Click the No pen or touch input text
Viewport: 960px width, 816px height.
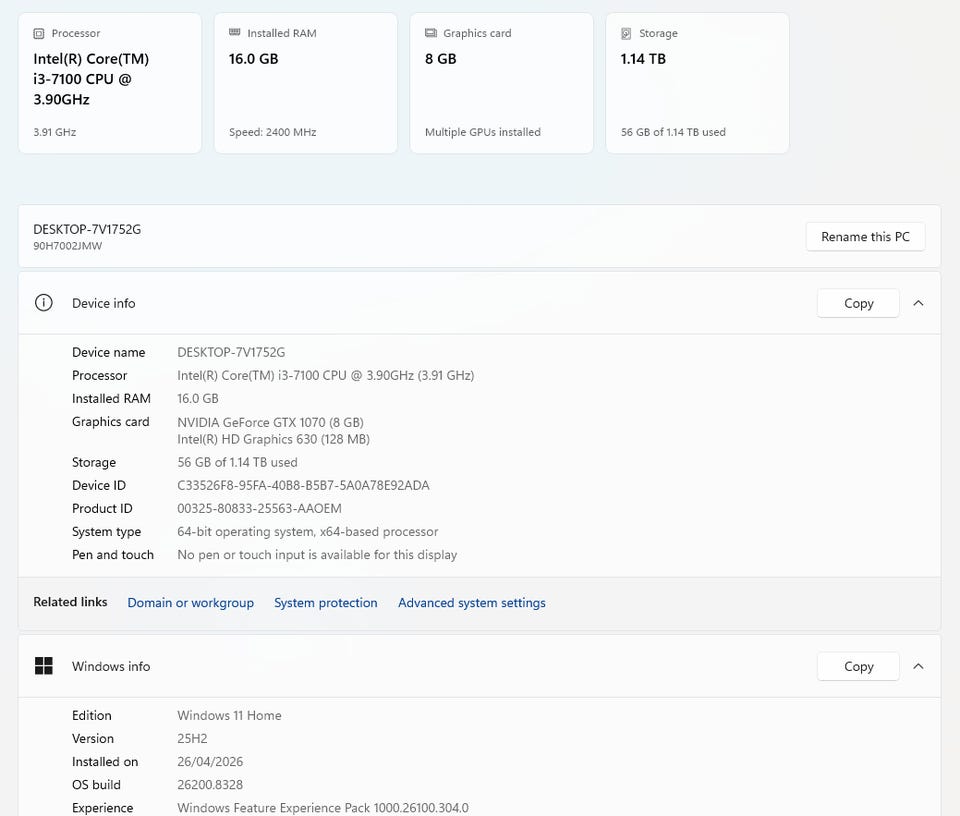click(x=317, y=555)
